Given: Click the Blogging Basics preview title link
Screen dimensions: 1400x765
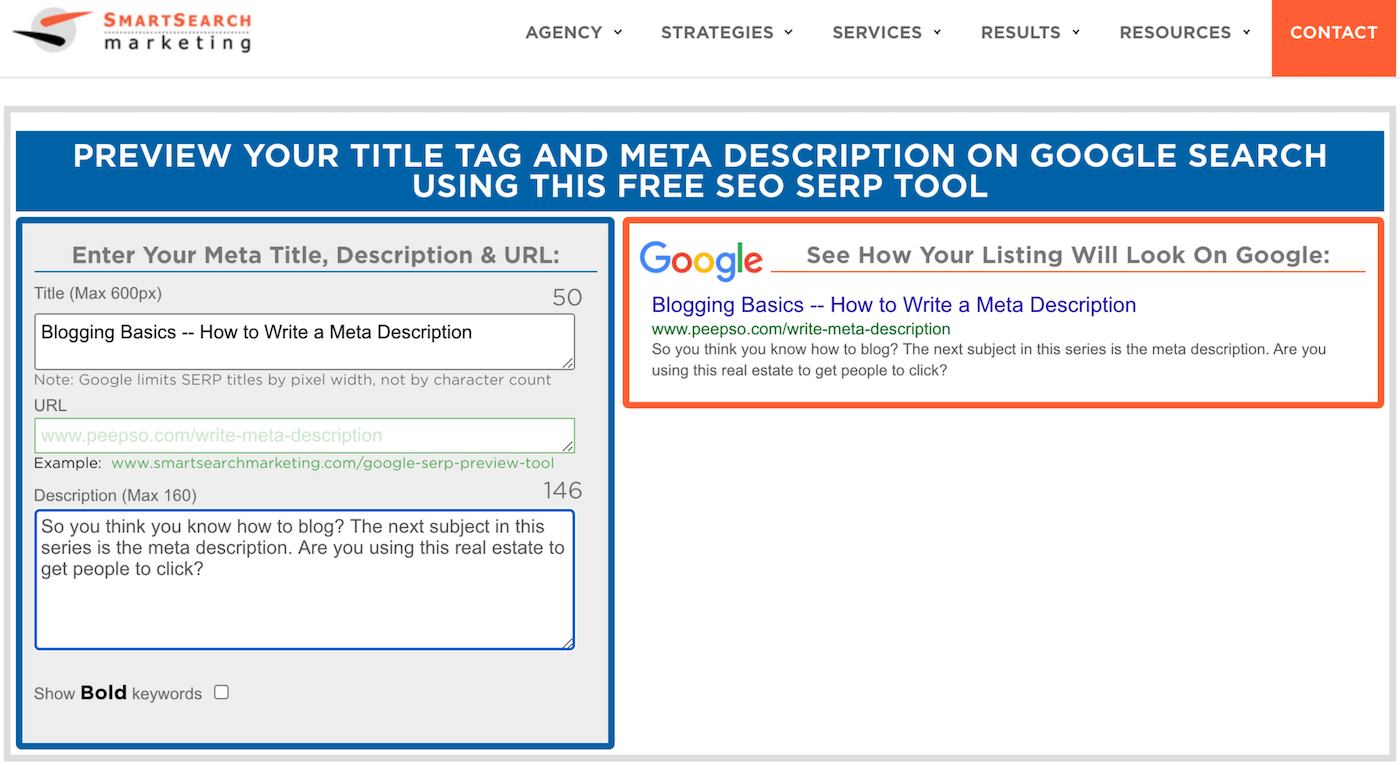Looking at the screenshot, I should (894, 305).
